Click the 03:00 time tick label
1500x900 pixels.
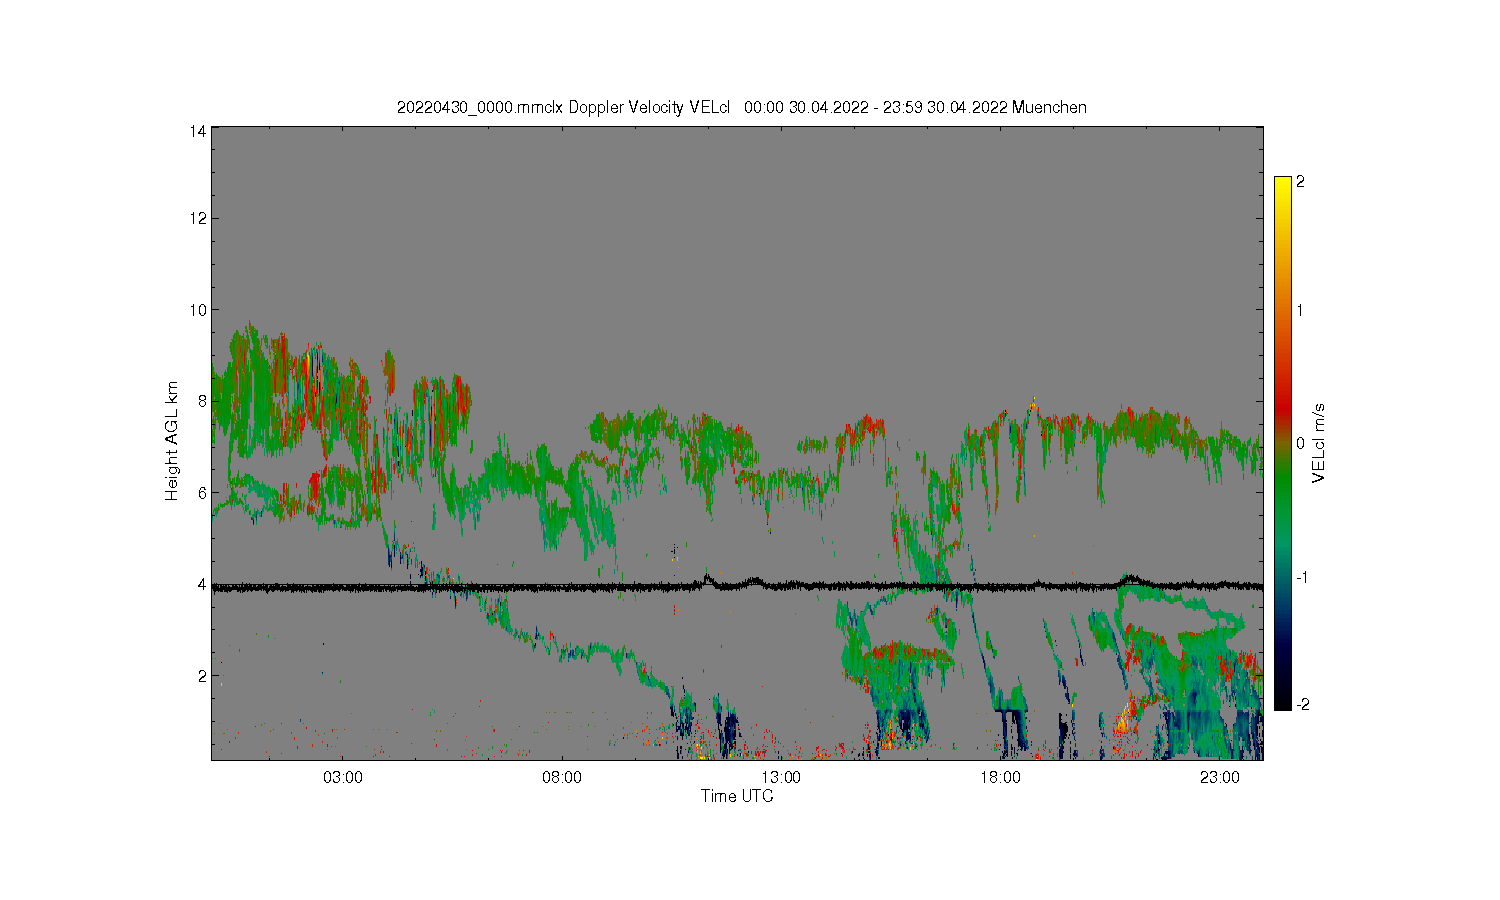pyautogui.click(x=343, y=777)
